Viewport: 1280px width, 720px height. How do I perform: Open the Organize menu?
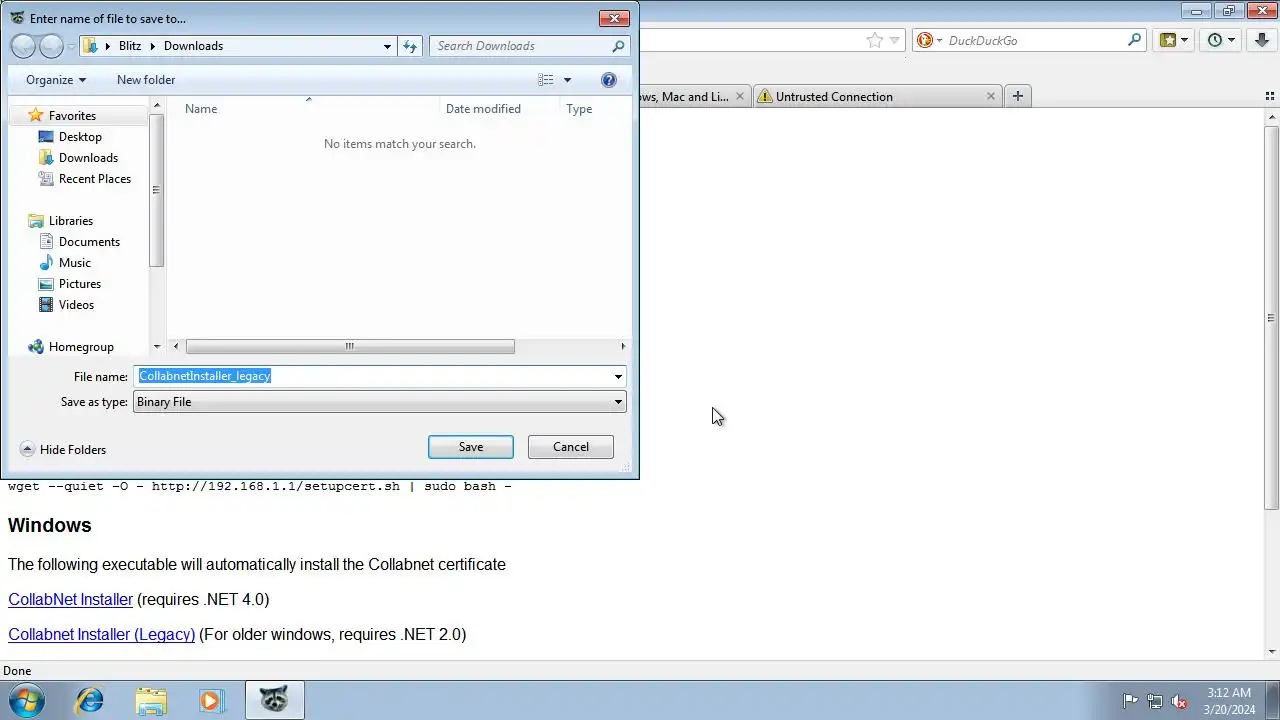pos(56,80)
